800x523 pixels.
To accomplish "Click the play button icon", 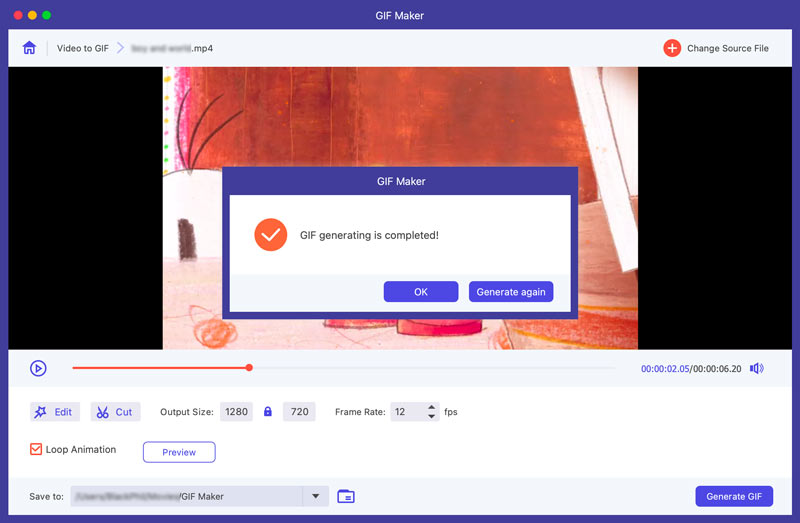I will [38, 368].
